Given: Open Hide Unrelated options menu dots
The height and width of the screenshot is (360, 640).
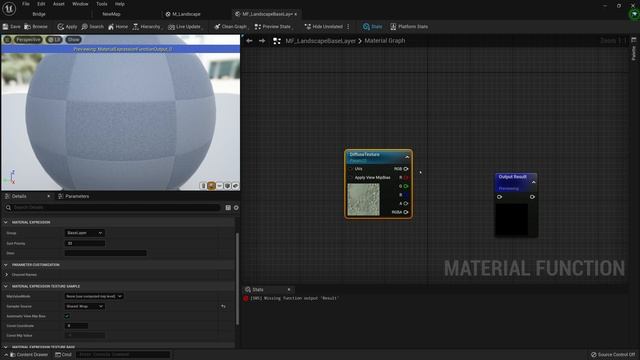Looking at the screenshot, I should pyautogui.click(x=348, y=27).
